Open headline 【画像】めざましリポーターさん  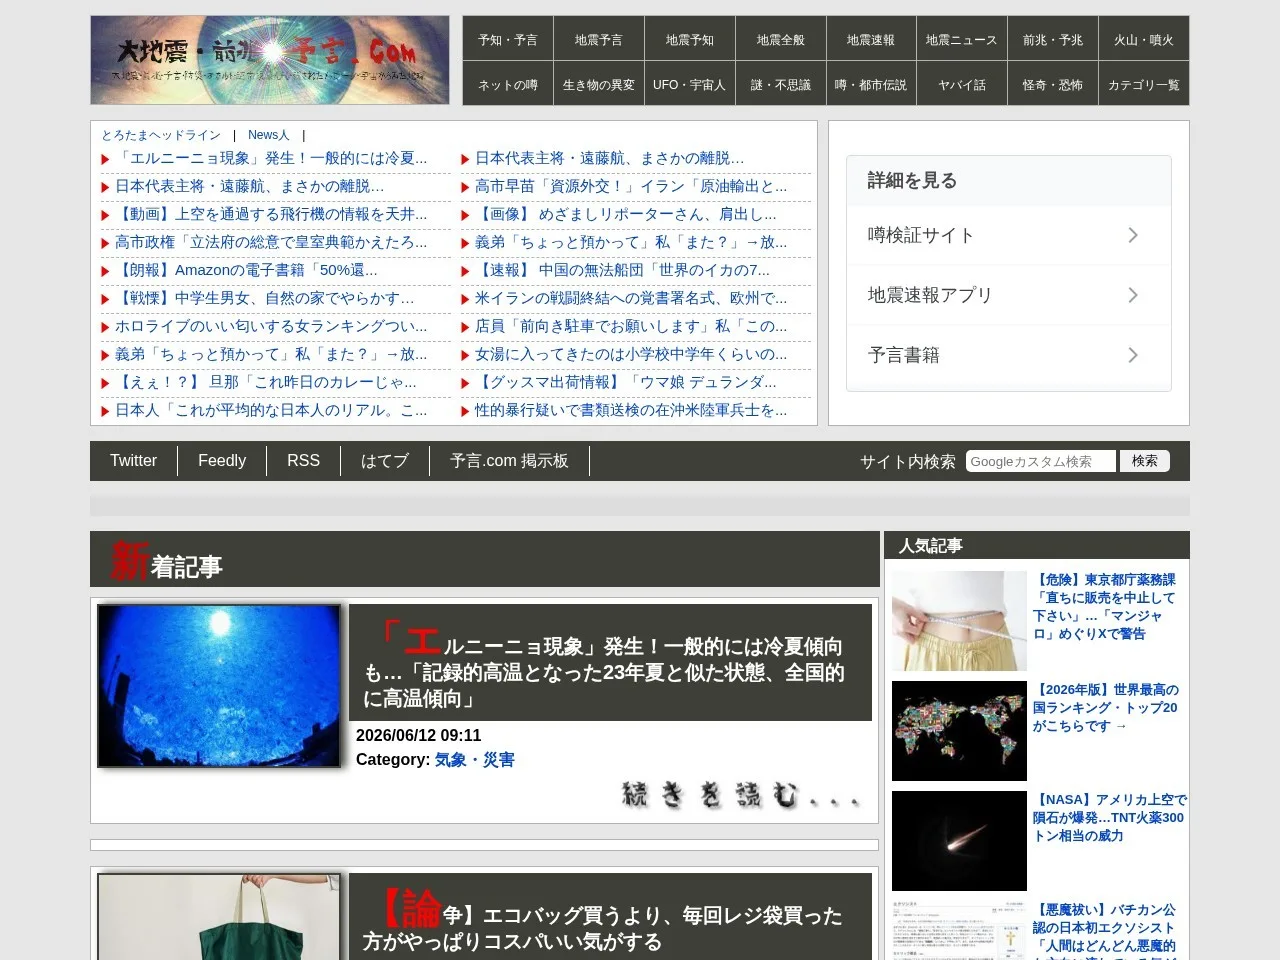click(x=626, y=214)
